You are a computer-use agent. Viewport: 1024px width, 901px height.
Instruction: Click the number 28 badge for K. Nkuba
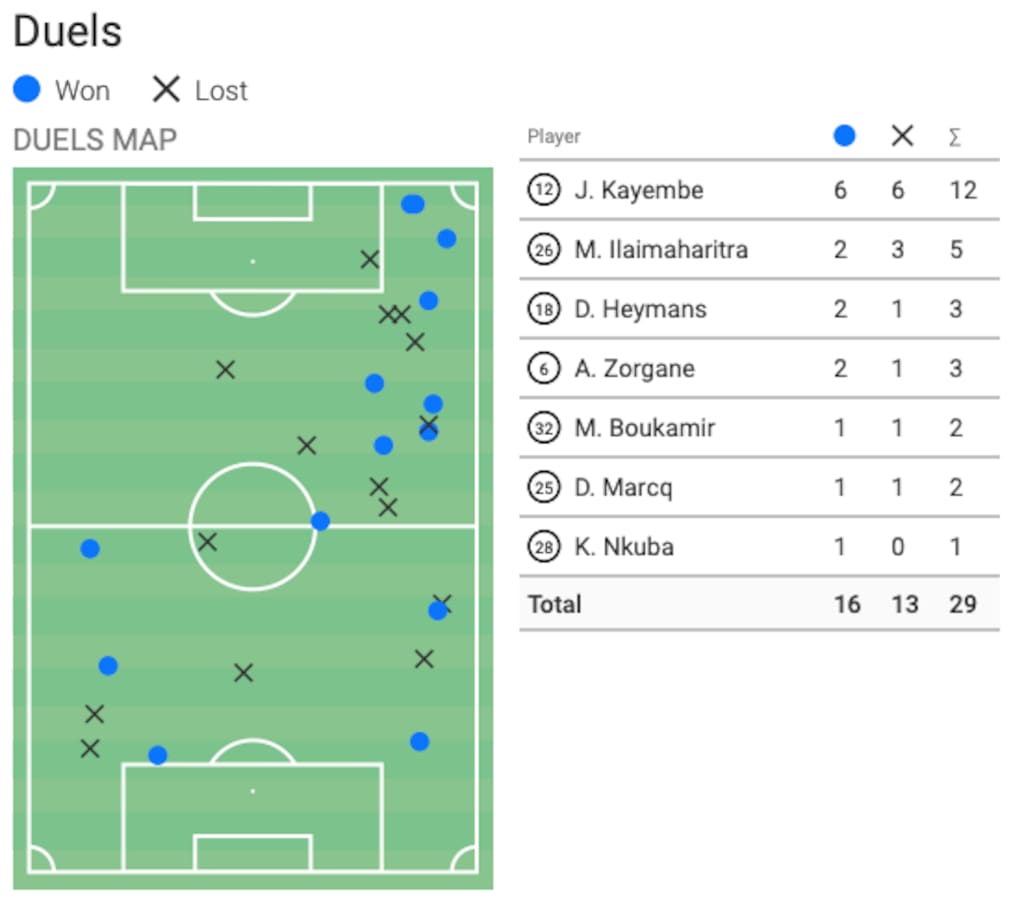click(x=543, y=547)
